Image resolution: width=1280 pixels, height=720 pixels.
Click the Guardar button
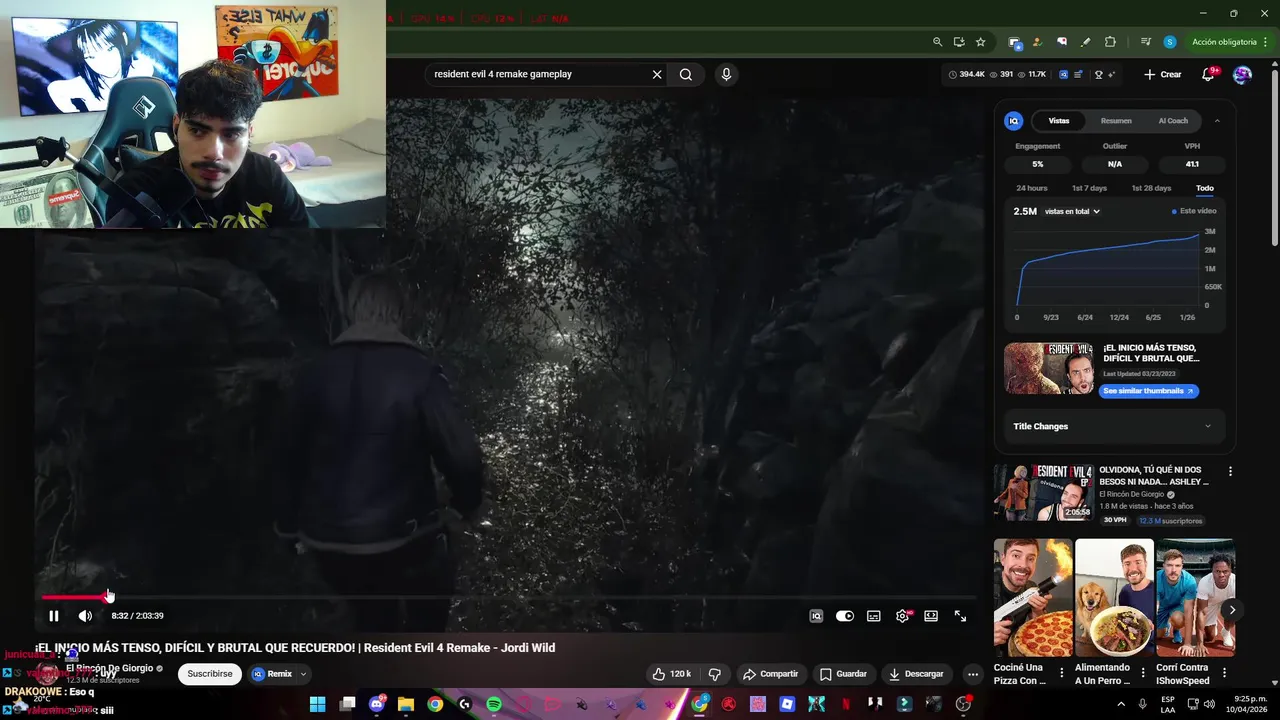pyautogui.click(x=844, y=674)
